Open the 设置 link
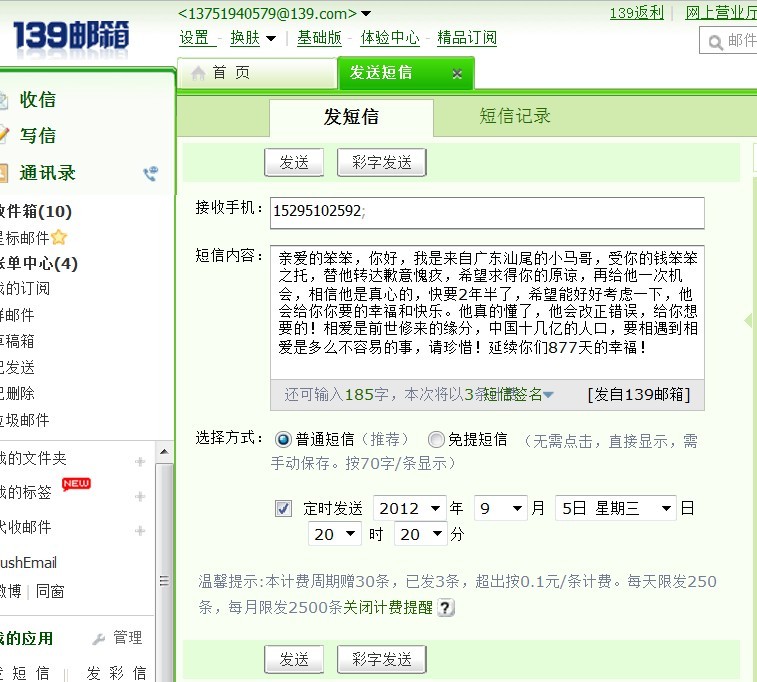This screenshot has width=757, height=682. [x=194, y=38]
